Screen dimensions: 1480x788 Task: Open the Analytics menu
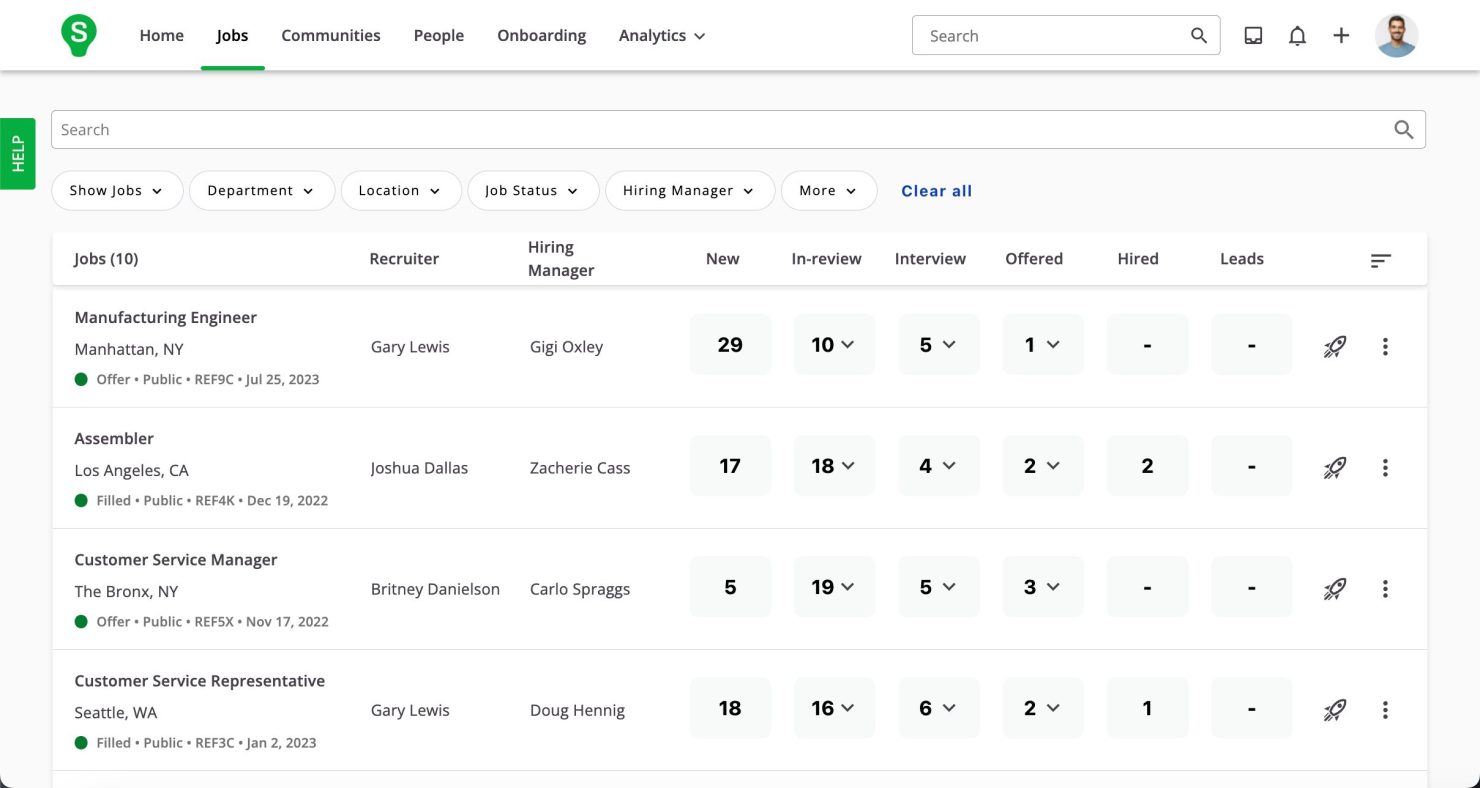pos(662,36)
